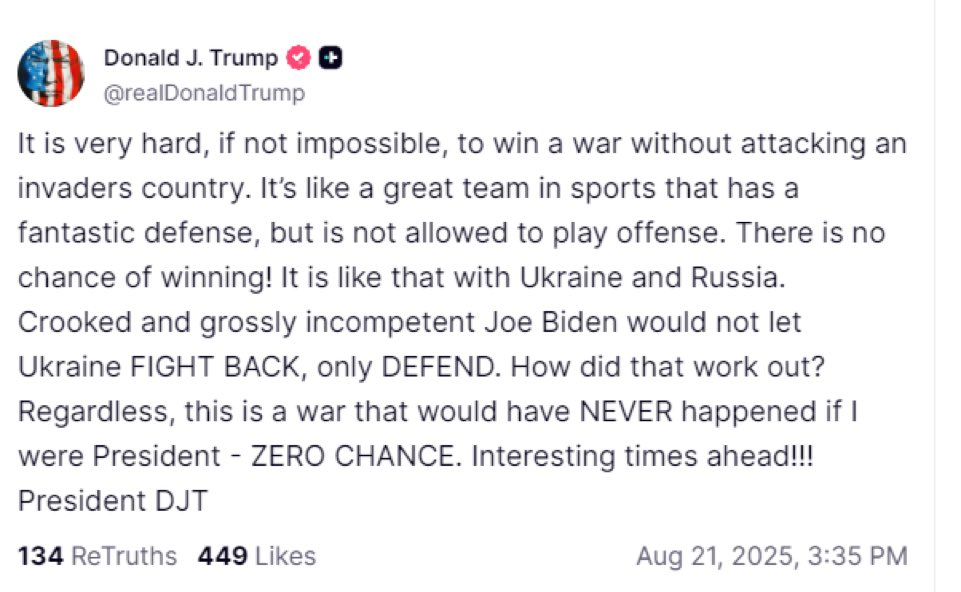Click the word "DEFEND" in the post
The width and height of the screenshot is (961, 592).
click(x=439, y=367)
